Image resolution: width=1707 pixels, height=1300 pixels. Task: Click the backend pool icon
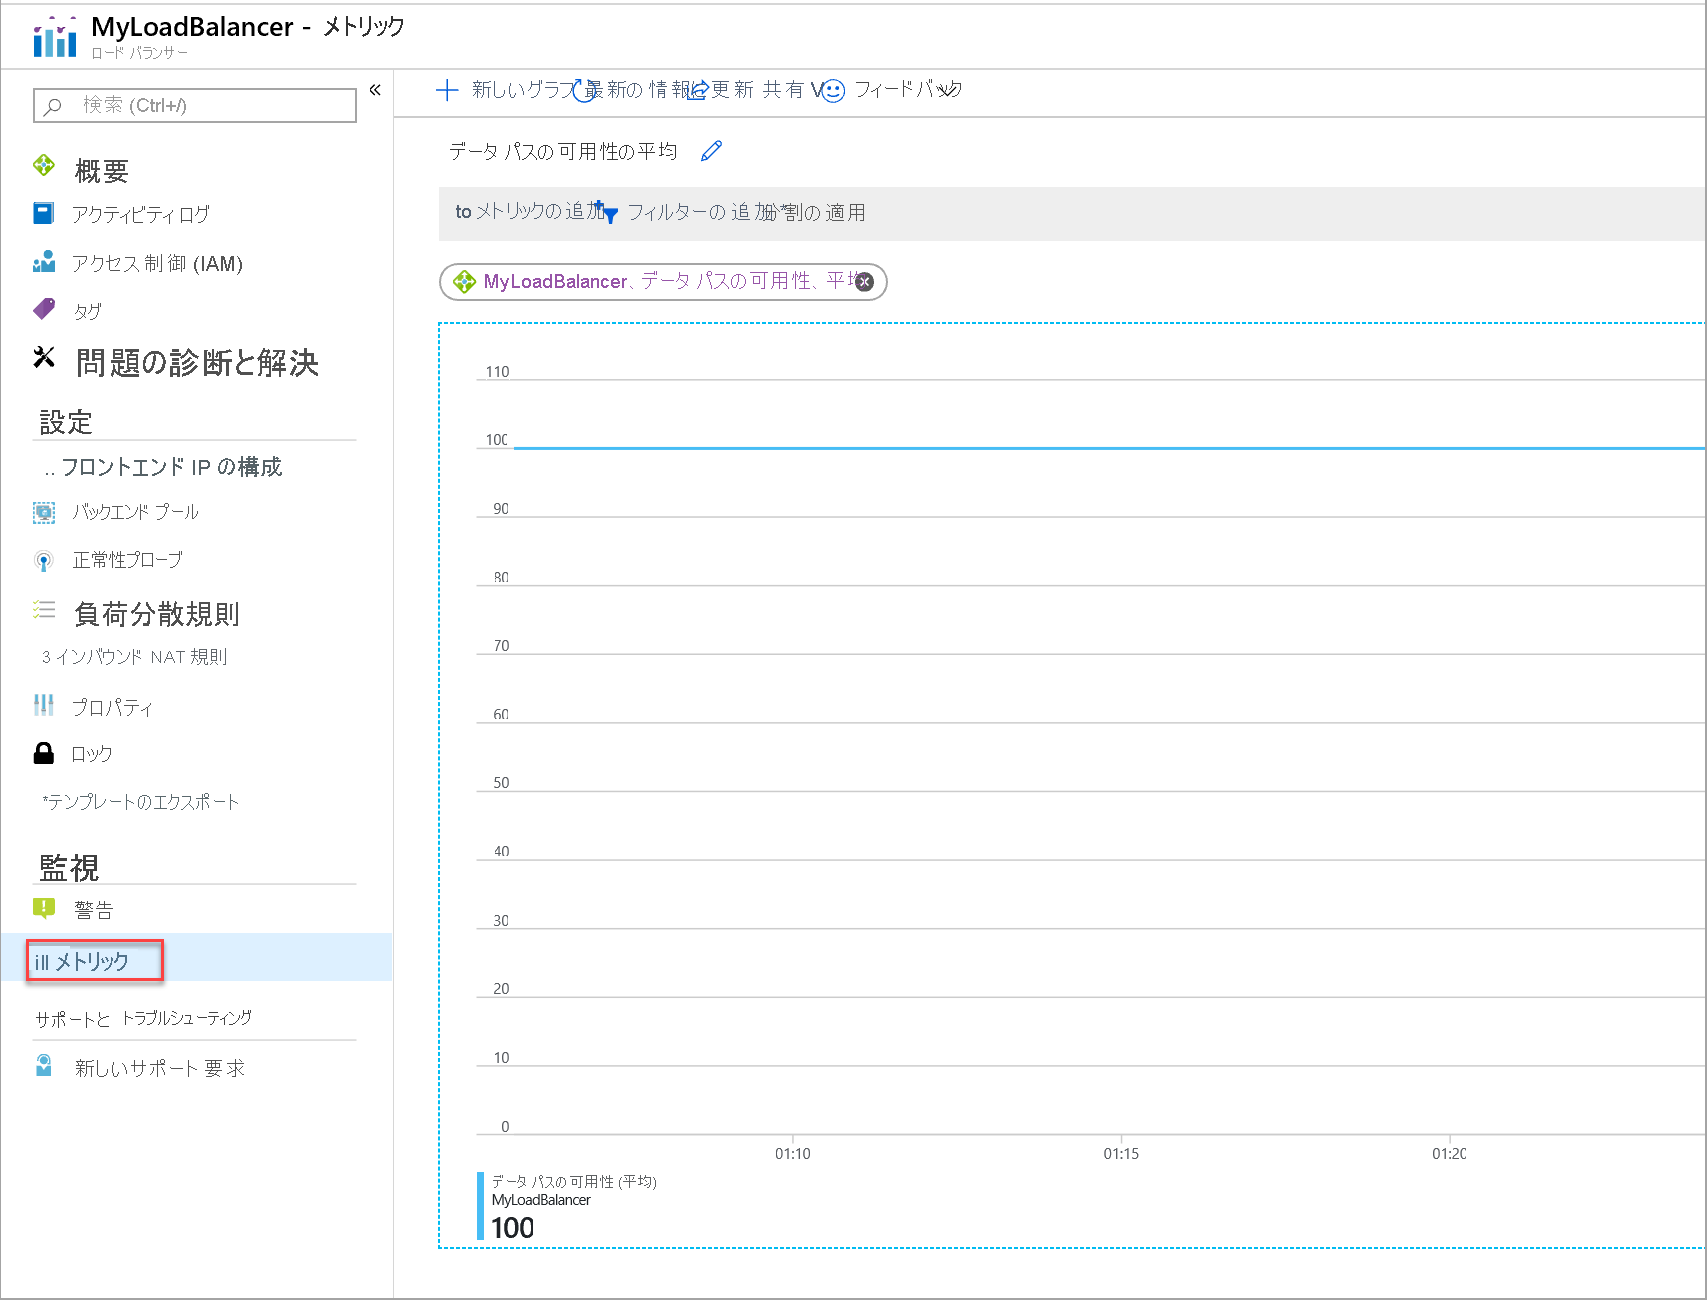[44, 513]
